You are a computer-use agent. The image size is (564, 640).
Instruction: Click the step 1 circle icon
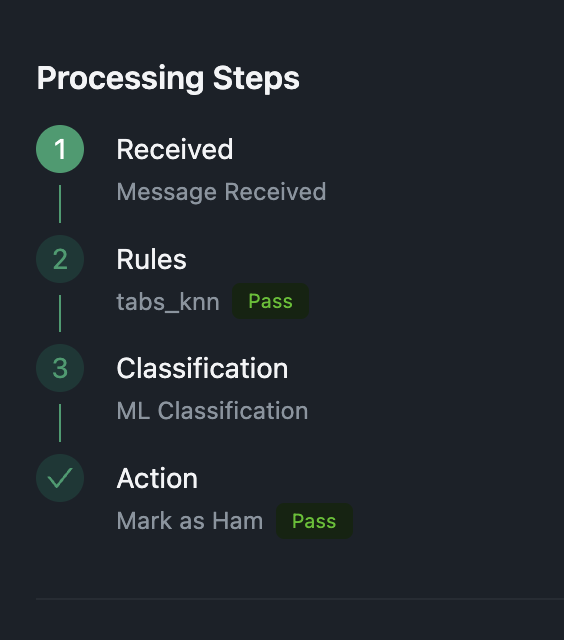pos(60,149)
